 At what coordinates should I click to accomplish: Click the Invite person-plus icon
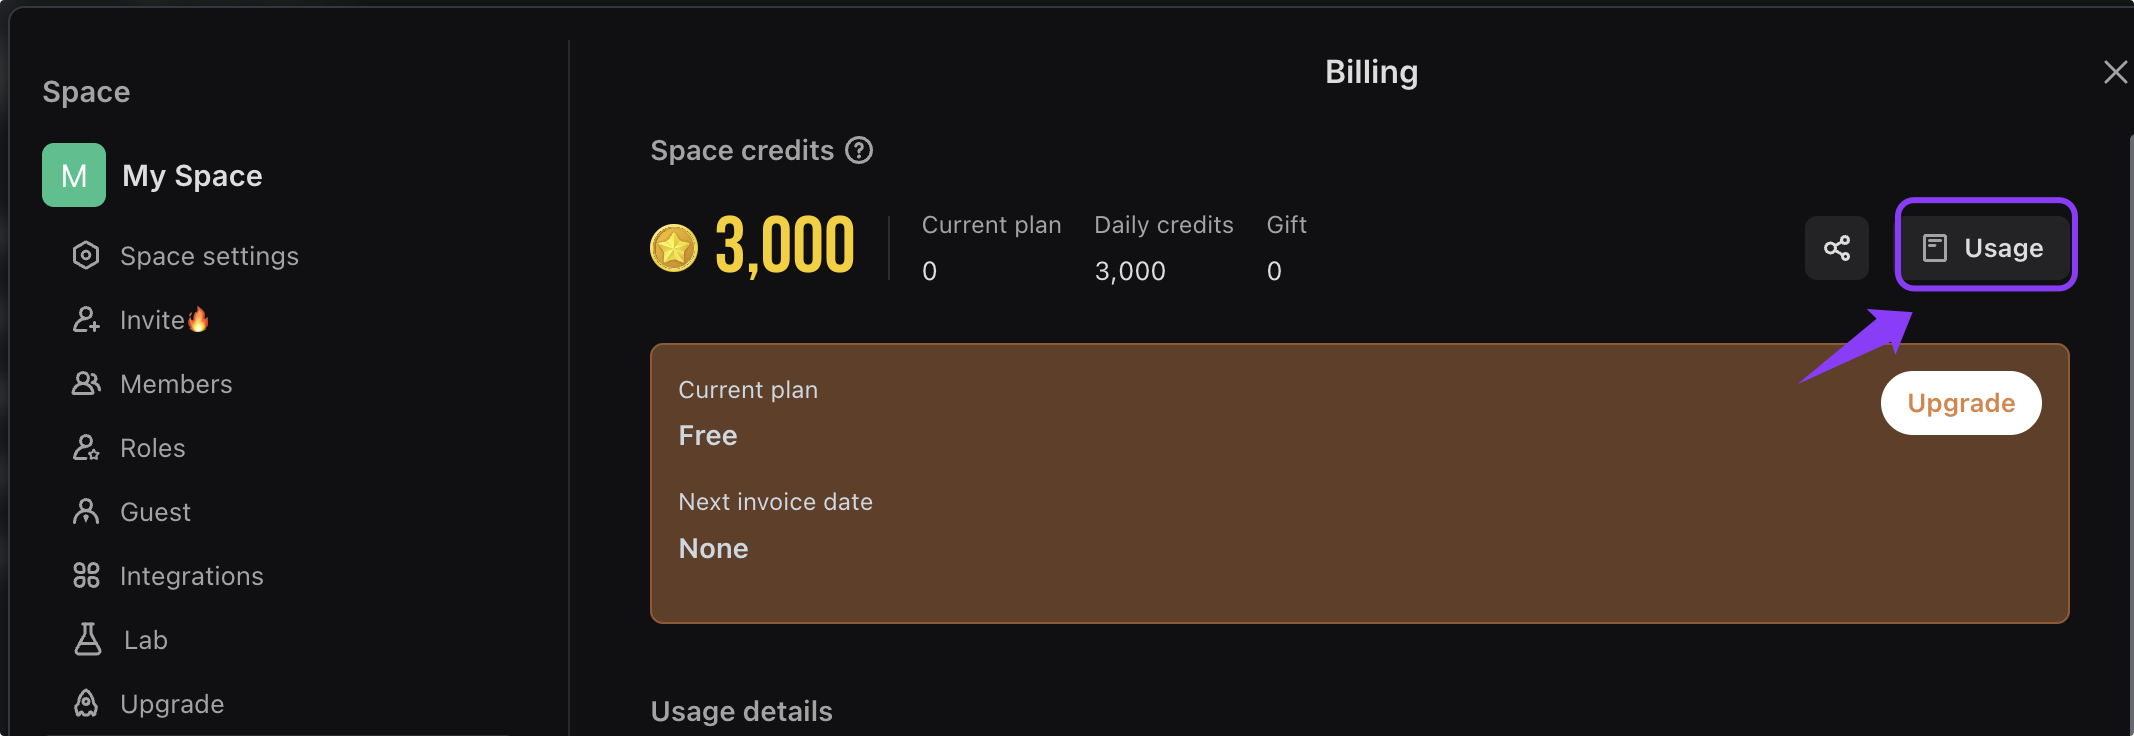pyautogui.click(x=86, y=320)
